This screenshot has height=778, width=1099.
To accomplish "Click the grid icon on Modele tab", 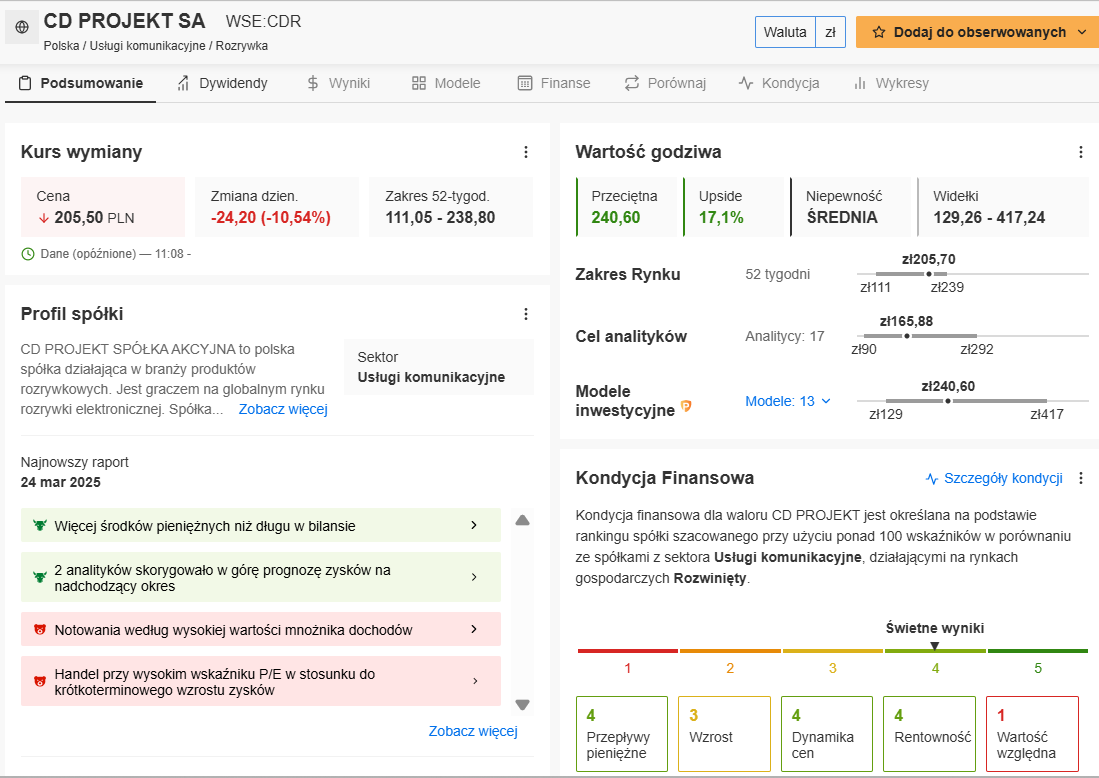I will tap(418, 83).
